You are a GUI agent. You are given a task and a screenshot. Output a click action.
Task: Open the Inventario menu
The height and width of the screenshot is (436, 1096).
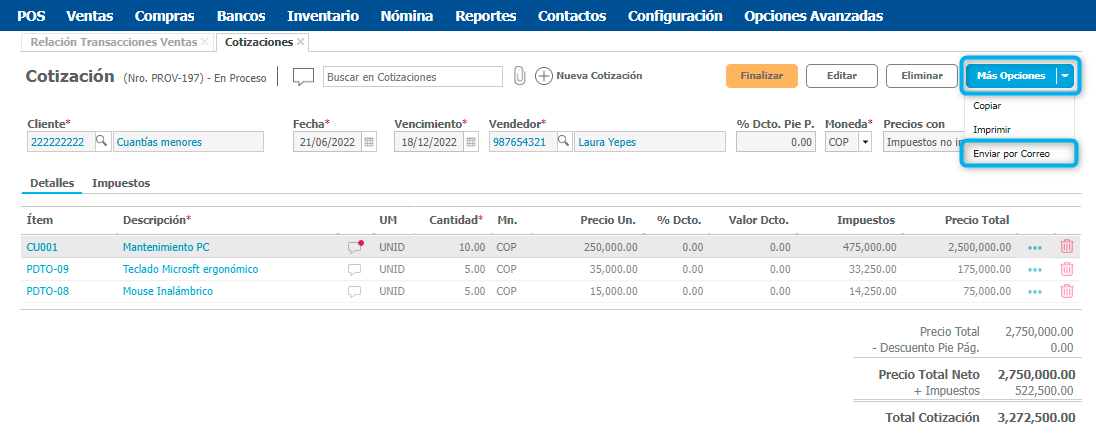point(322,16)
